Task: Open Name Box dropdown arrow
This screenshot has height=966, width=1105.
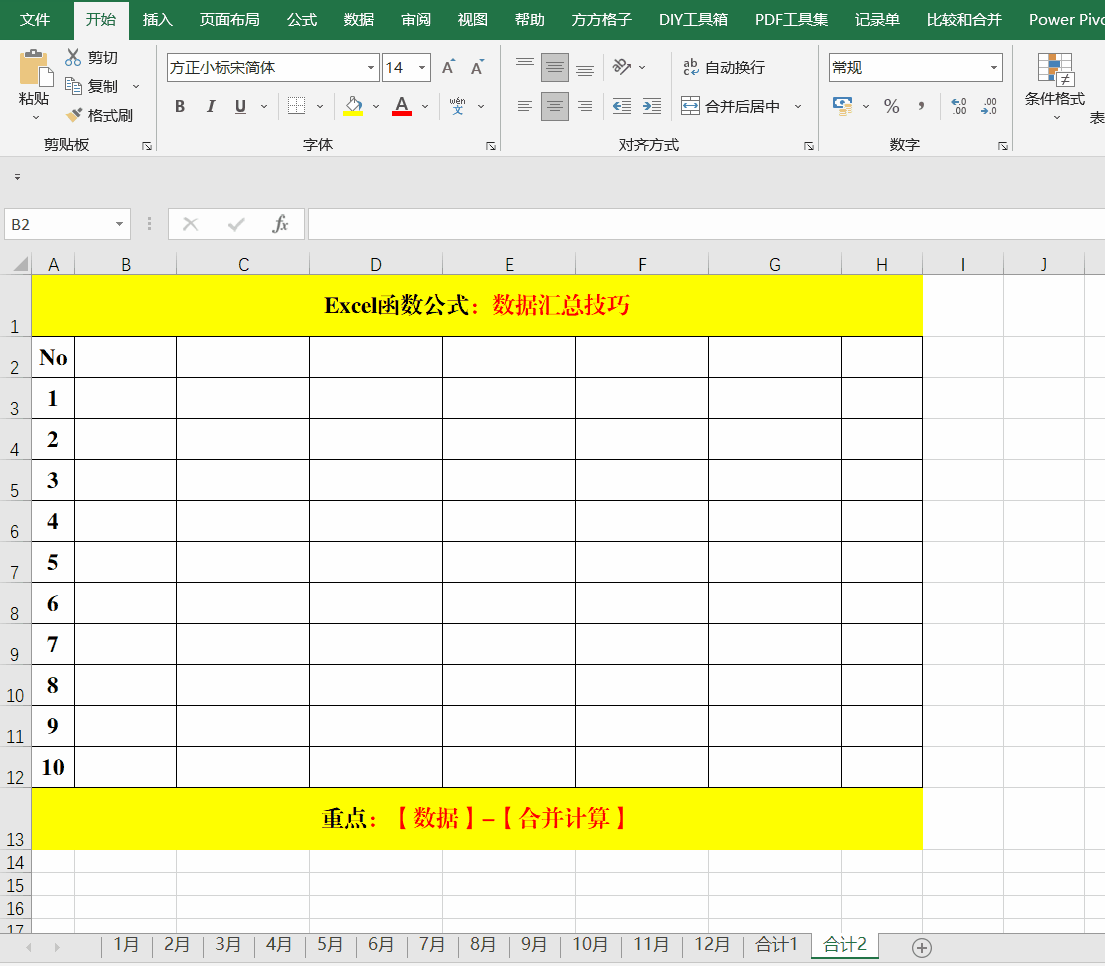Action: (119, 224)
